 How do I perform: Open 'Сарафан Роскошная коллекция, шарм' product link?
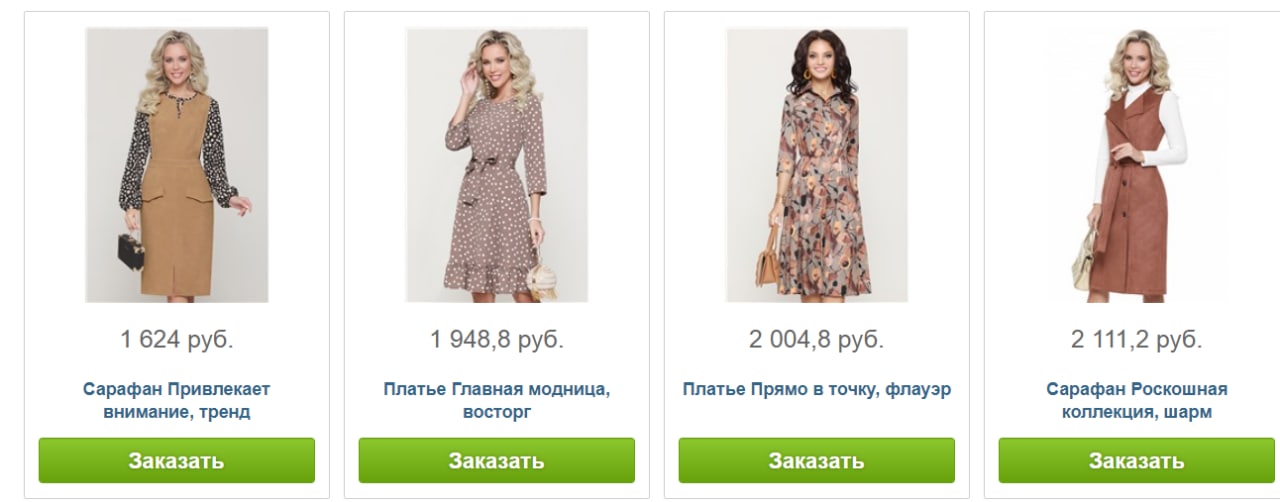1137,400
